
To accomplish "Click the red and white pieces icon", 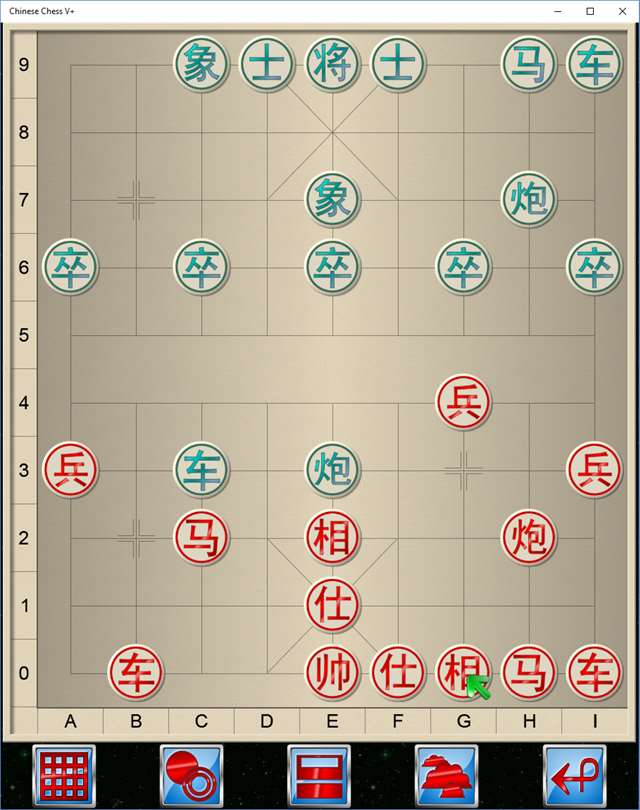I will (192, 776).
